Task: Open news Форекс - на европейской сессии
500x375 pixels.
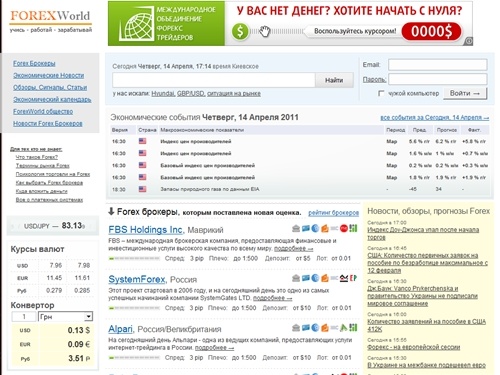Action: click(413, 347)
